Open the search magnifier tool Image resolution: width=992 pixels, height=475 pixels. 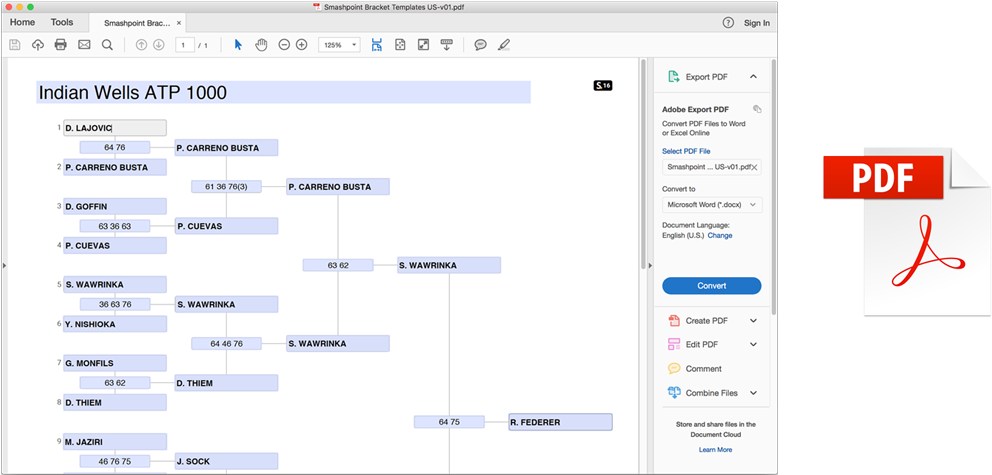point(107,45)
